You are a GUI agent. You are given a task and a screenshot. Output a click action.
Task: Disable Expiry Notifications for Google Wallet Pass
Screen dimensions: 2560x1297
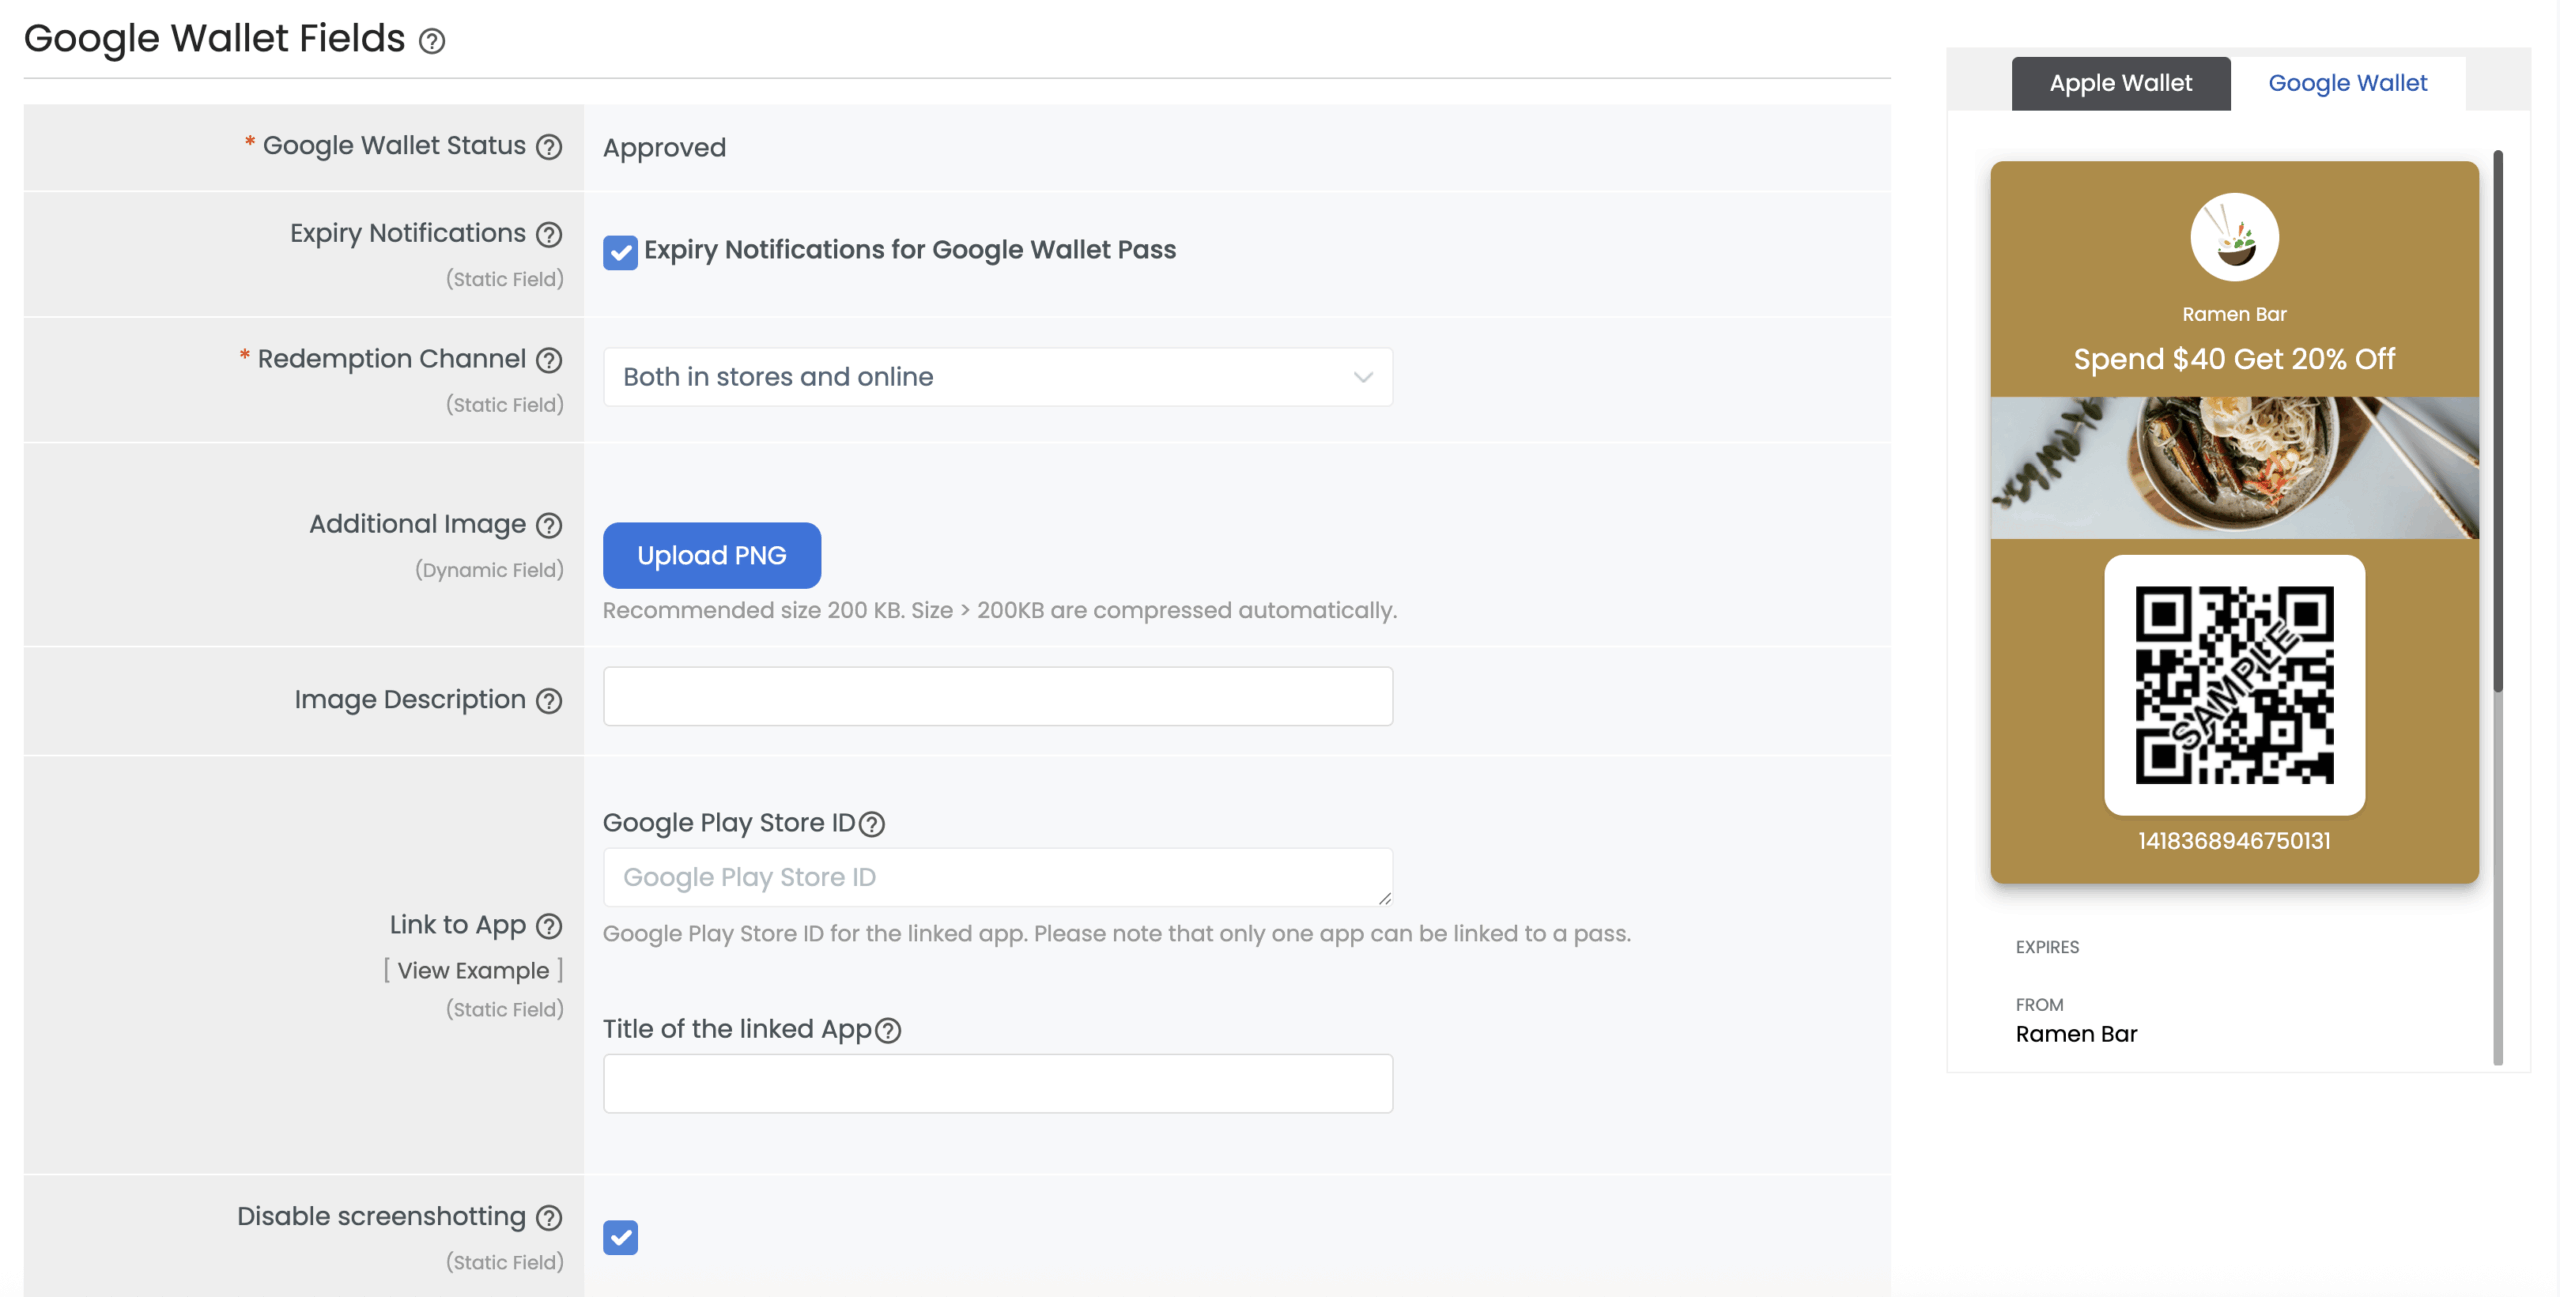point(620,253)
